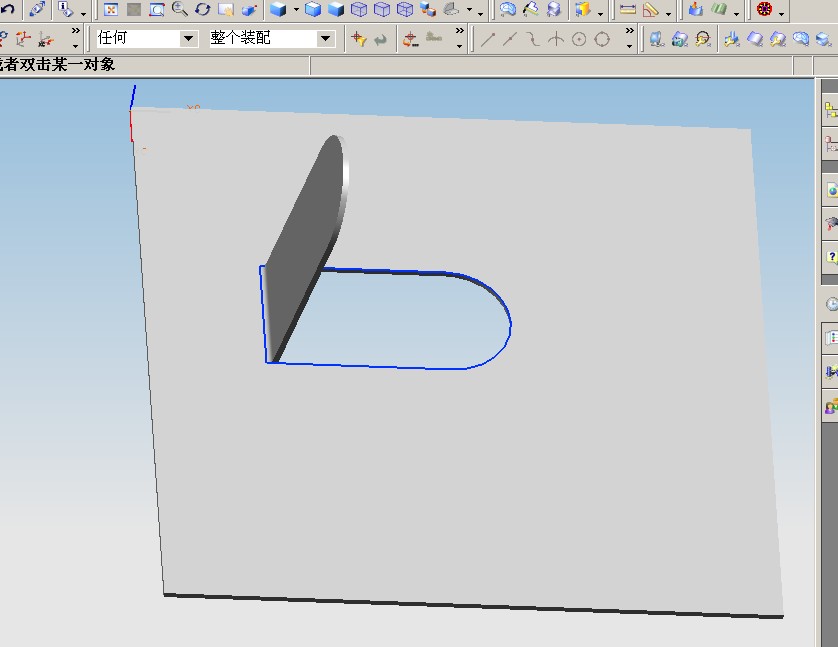Image resolution: width=838 pixels, height=647 pixels.
Task: Click the blue speech cloud analysis icon
Action: point(800,38)
